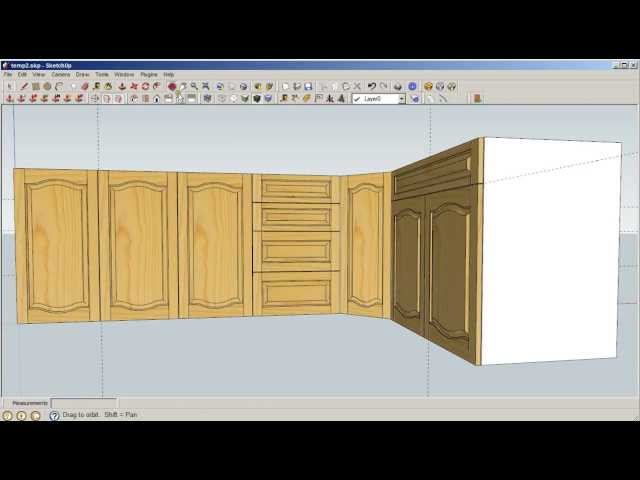Image resolution: width=640 pixels, height=480 pixels.
Task: Open the Draw menu
Action: [x=82, y=75]
